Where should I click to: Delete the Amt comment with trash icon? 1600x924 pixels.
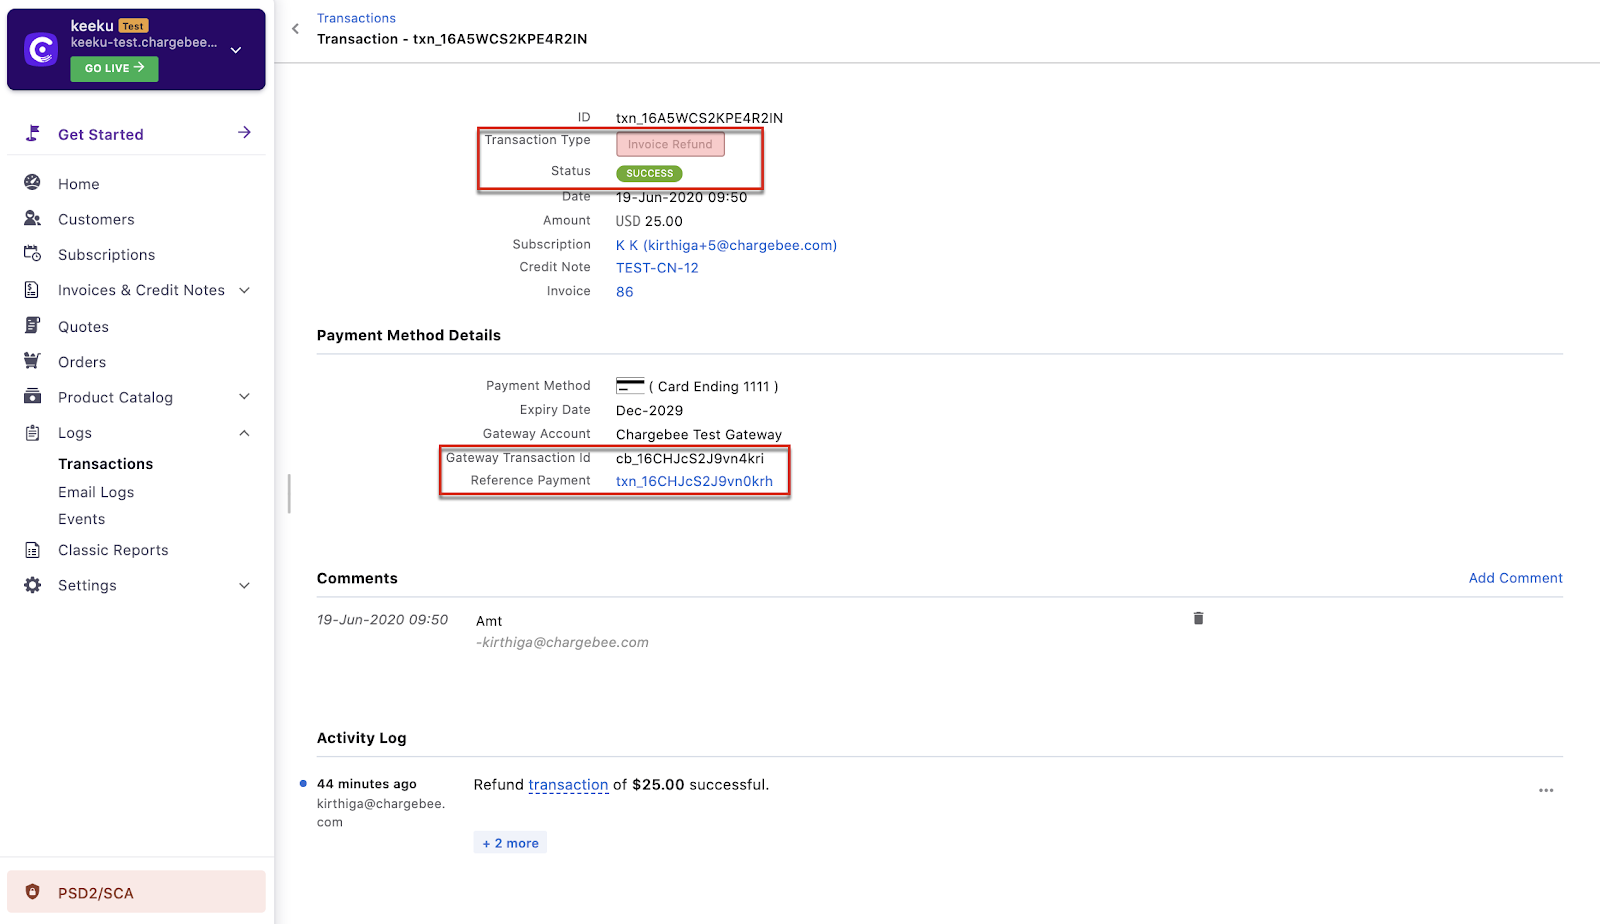coord(1198,618)
